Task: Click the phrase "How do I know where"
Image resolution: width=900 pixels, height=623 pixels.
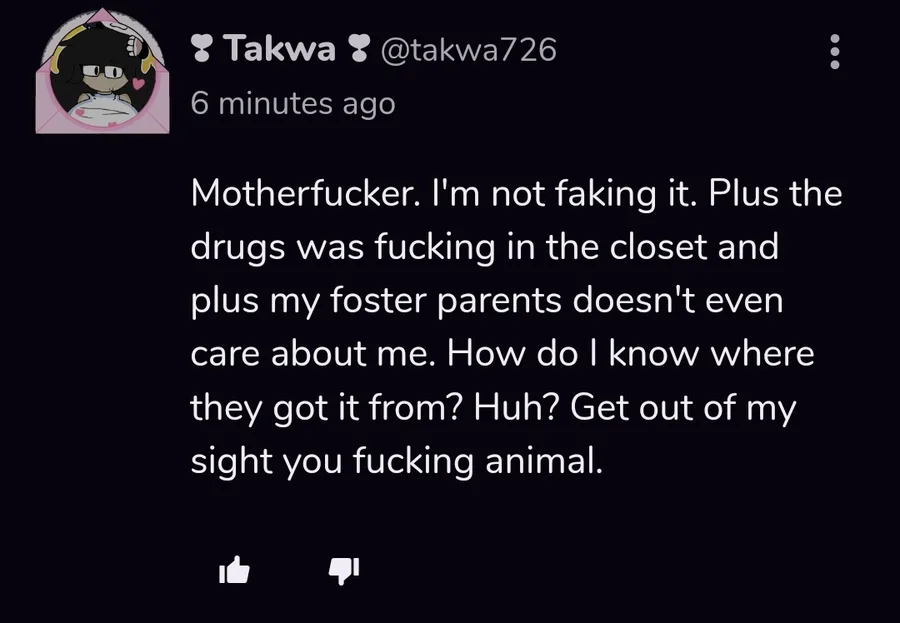Action: click(630, 354)
